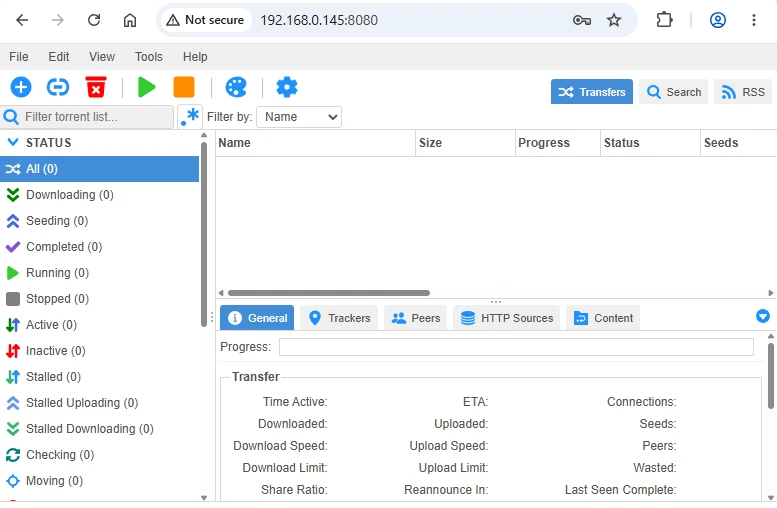This screenshot has width=777, height=508.
Task: Open the Filter by Name dropdown
Action: (299, 117)
